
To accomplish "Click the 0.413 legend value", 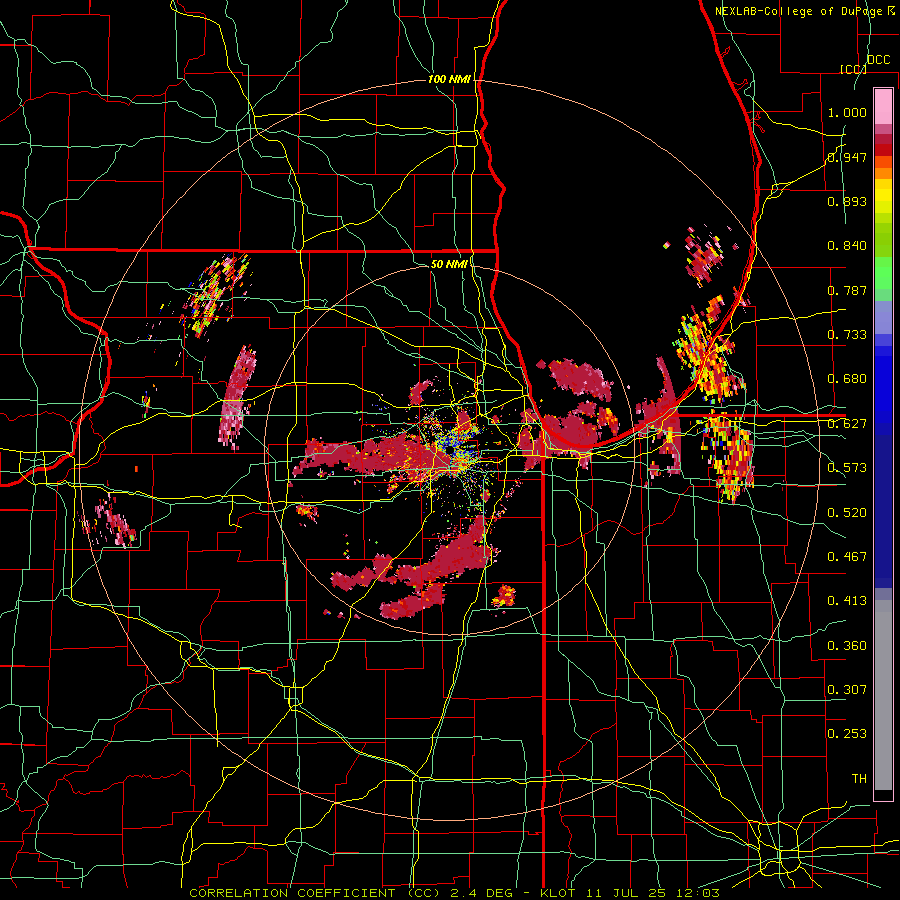I will (x=847, y=601).
